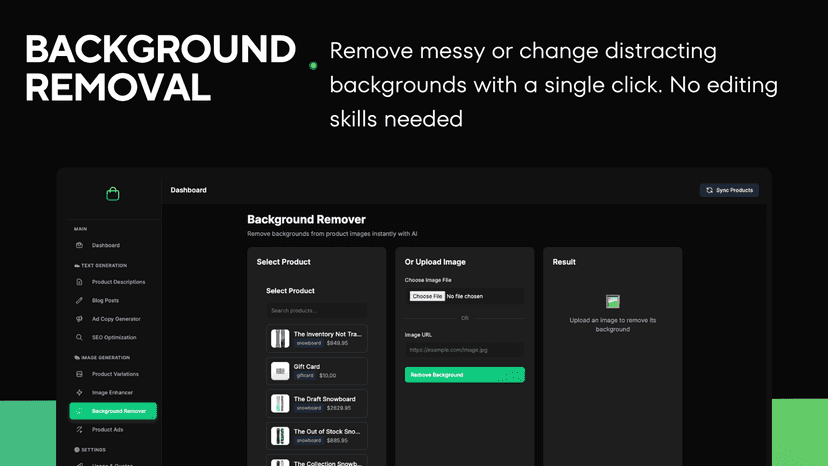Open the Dashboard menu label
The width and height of the screenshot is (828, 466).
pyautogui.click(x=106, y=245)
